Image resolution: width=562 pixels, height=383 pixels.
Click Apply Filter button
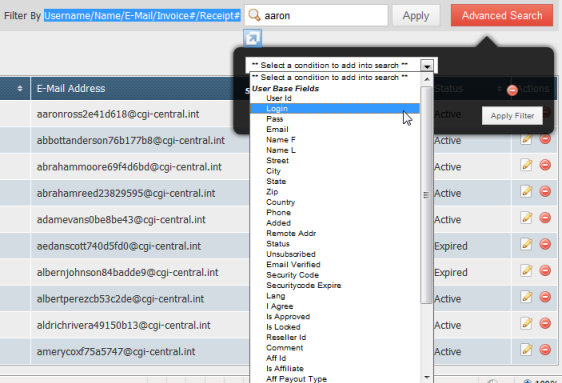pos(512,116)
